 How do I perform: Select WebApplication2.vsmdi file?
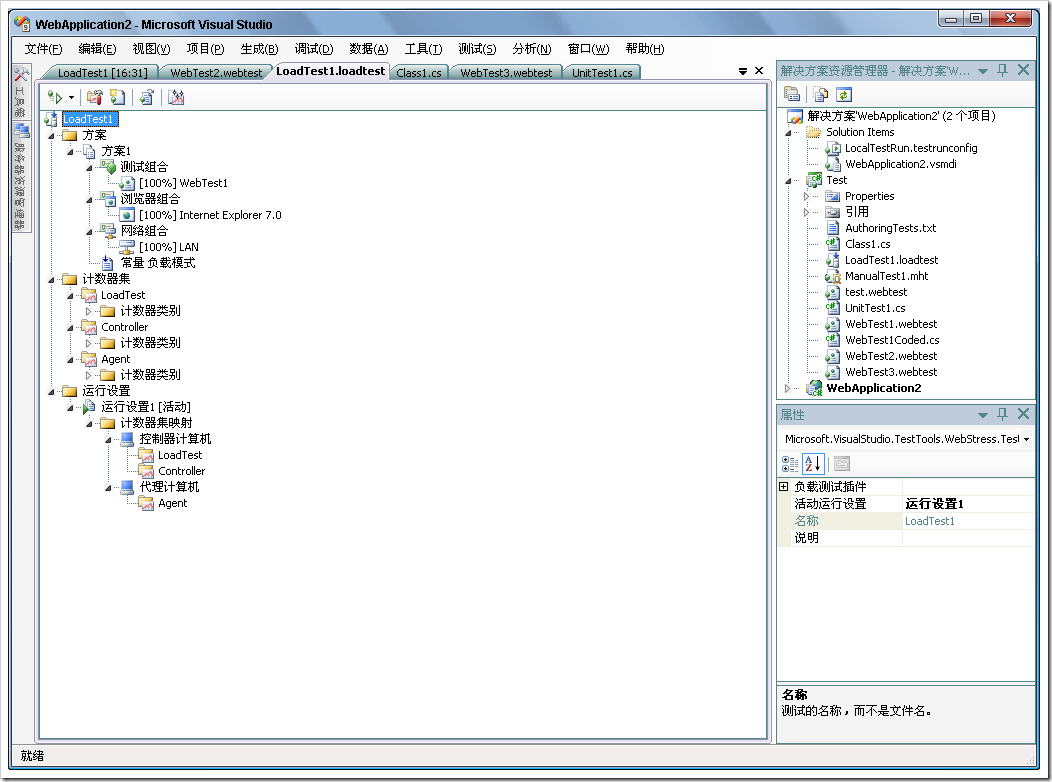(900, 164)
